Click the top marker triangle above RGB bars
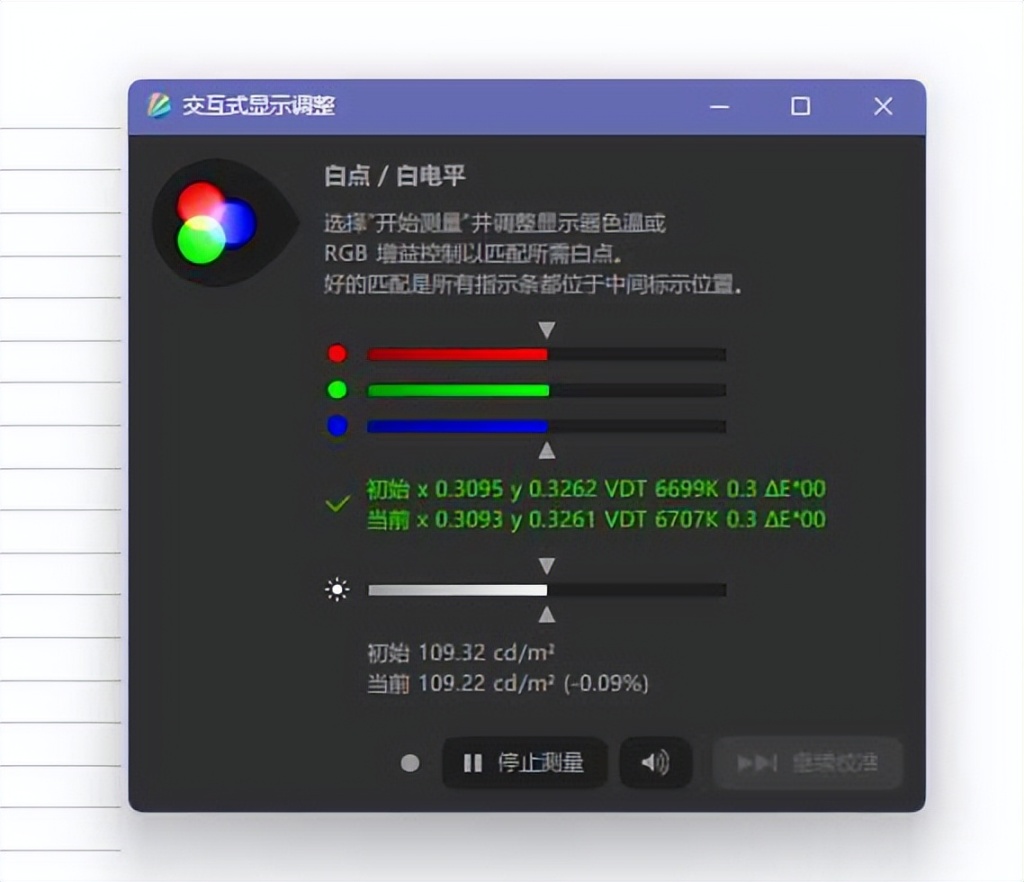 coord(547,330)
